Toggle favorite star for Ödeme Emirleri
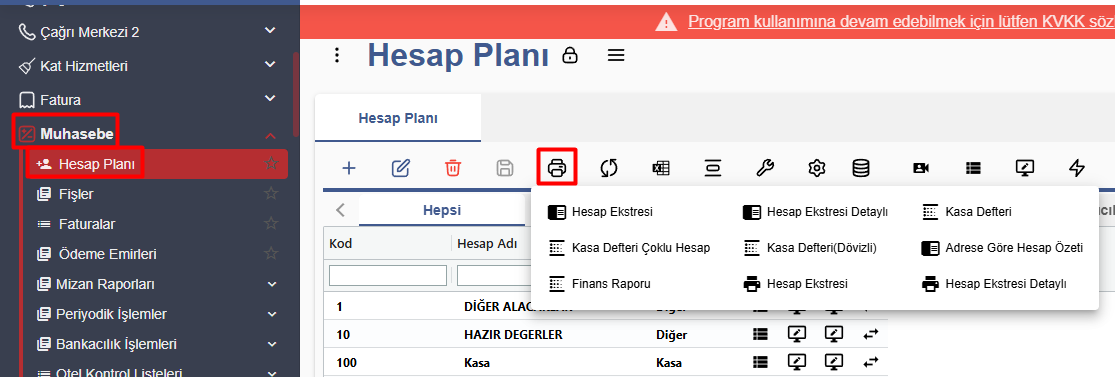Viewport: 1115px width, 377px height. pyautogui.click(x=271, y=253)
